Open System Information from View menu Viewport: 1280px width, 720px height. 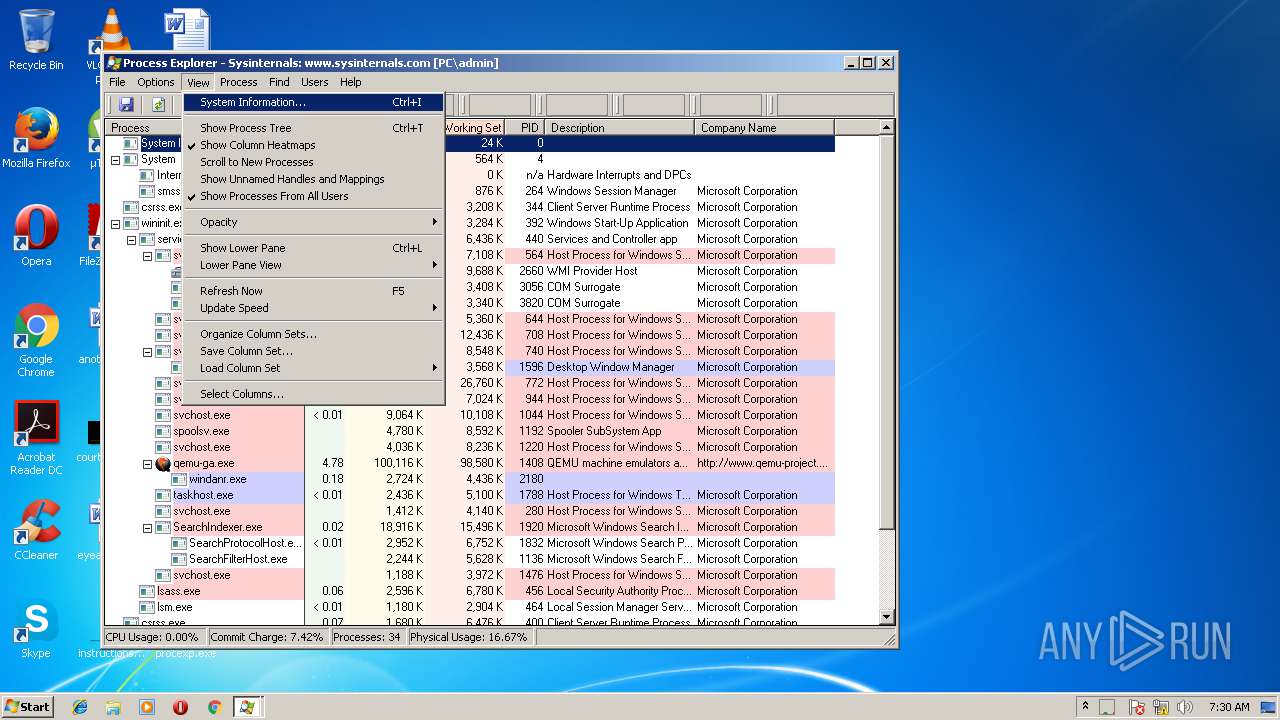[314, 102]
